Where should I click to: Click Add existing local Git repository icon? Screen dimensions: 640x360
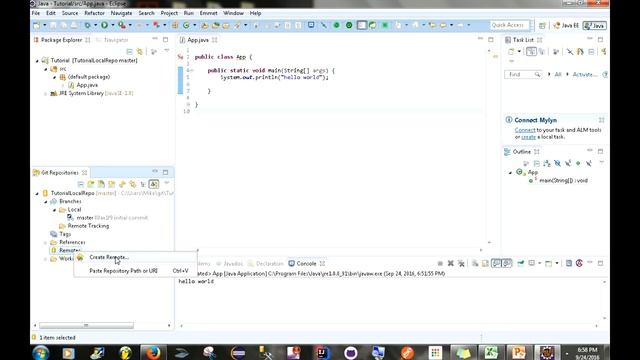click(91, 184)
